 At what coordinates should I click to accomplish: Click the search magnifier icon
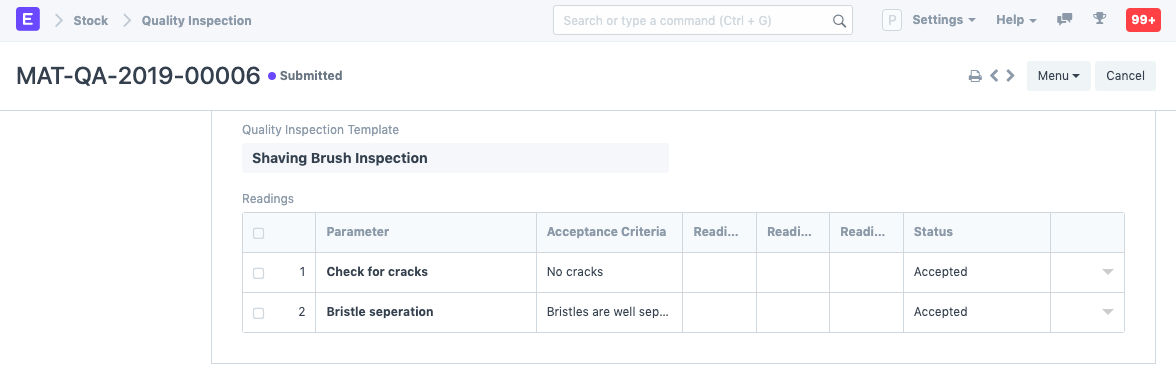[x=839, y=21]
